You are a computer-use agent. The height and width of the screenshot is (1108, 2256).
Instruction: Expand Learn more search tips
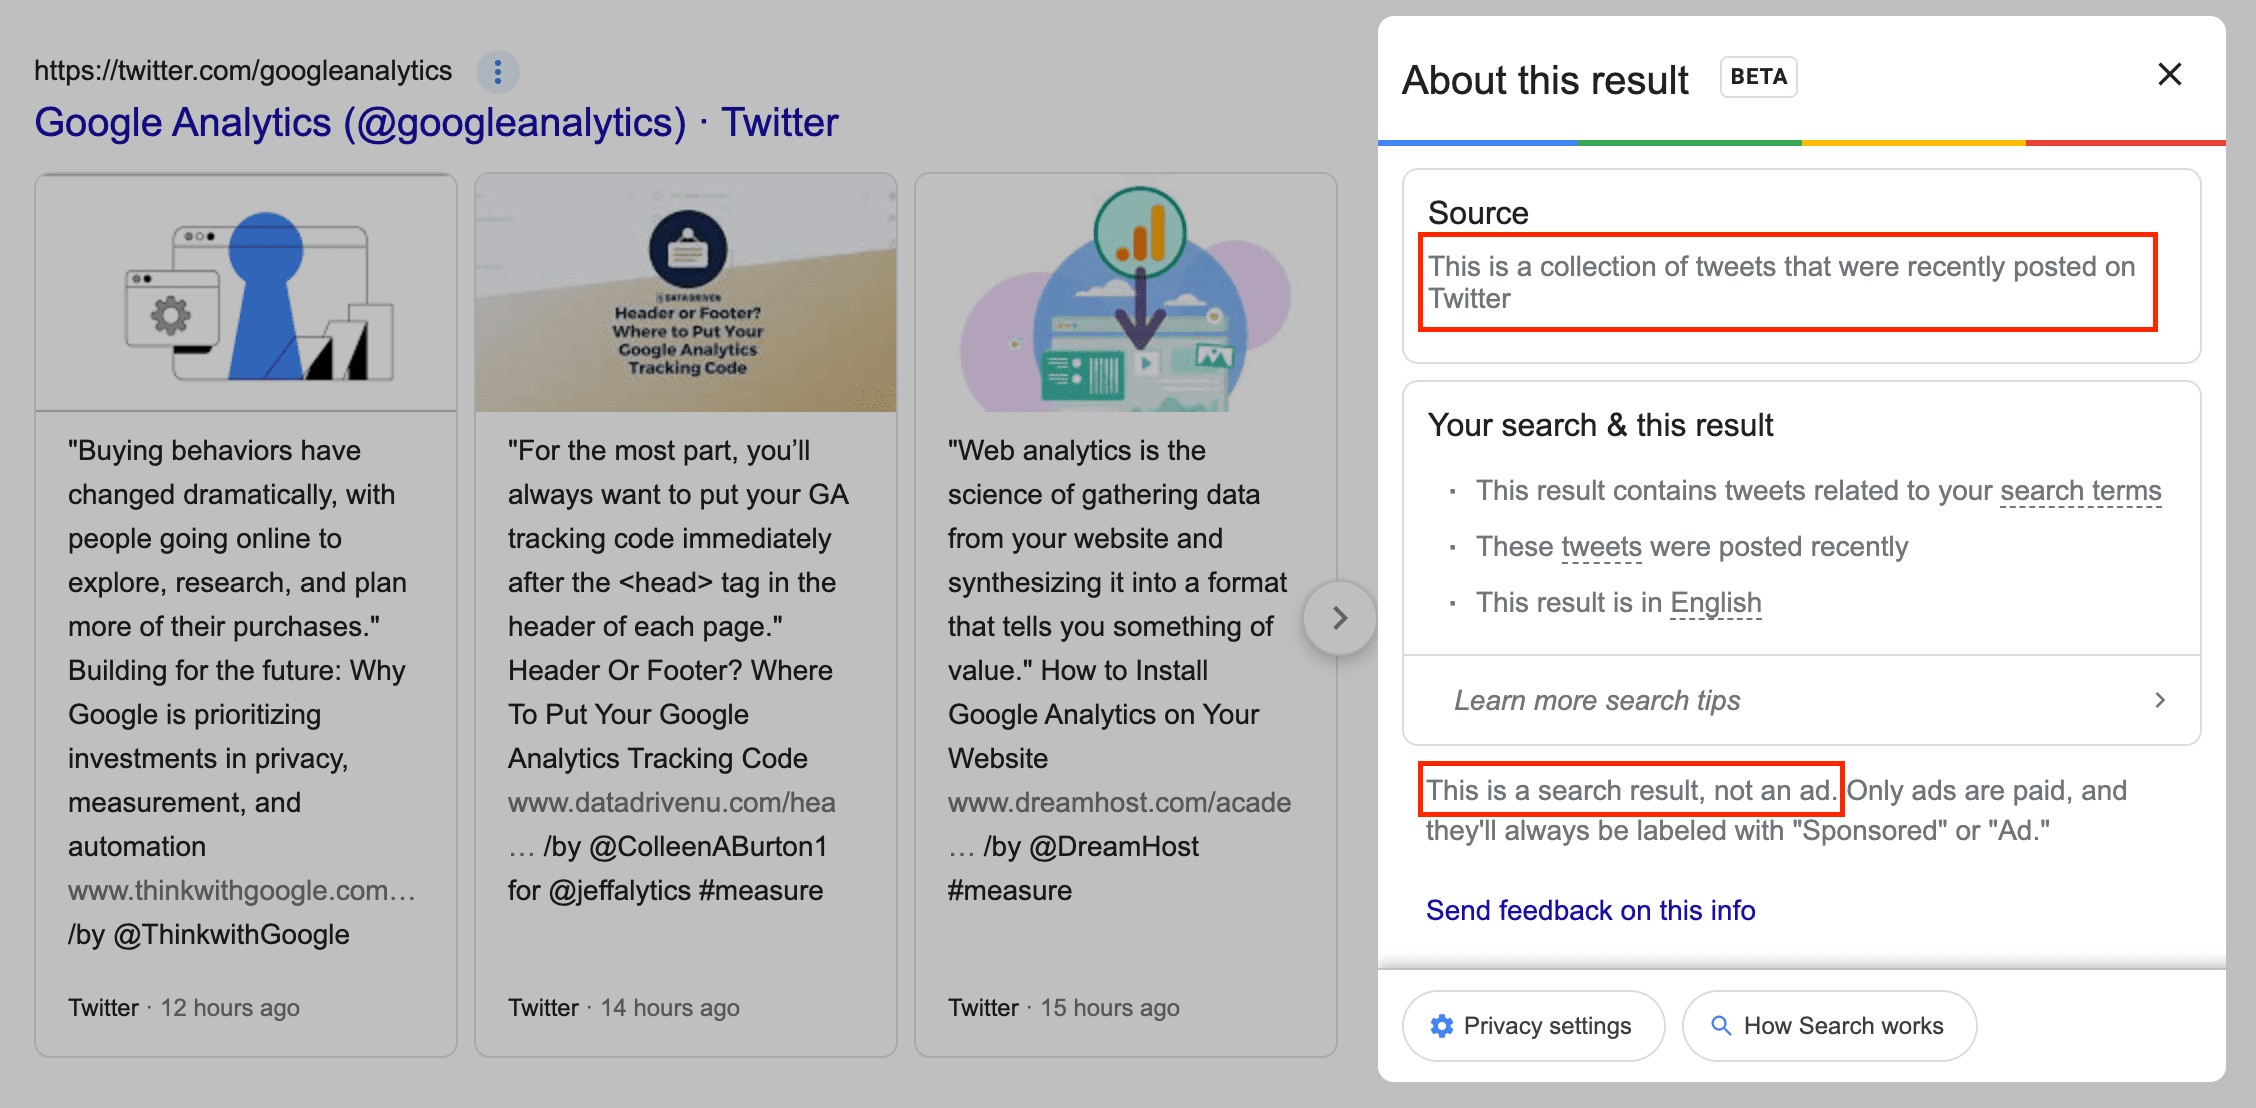tap(1802, 700)
